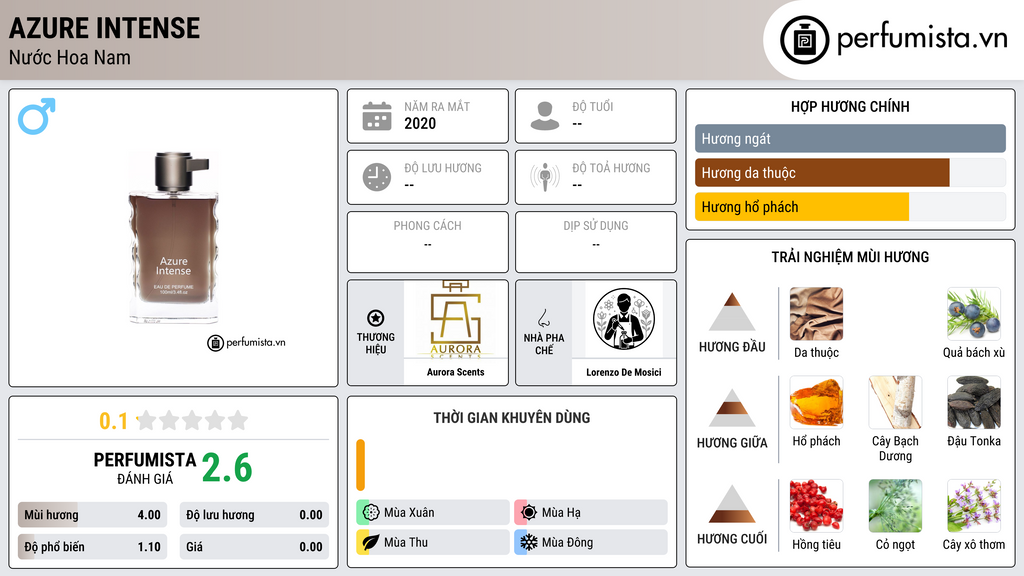This screenshot has width=1024, height=576.
Task: Click the Hồng tiêu note label
Action: [x=816, y=545]
